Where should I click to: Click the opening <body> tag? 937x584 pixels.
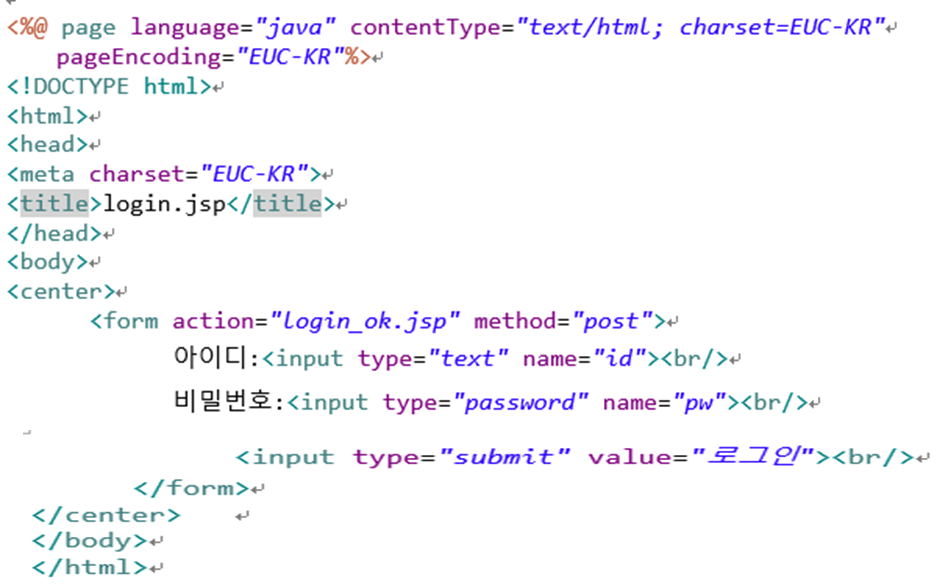(47, 262)
